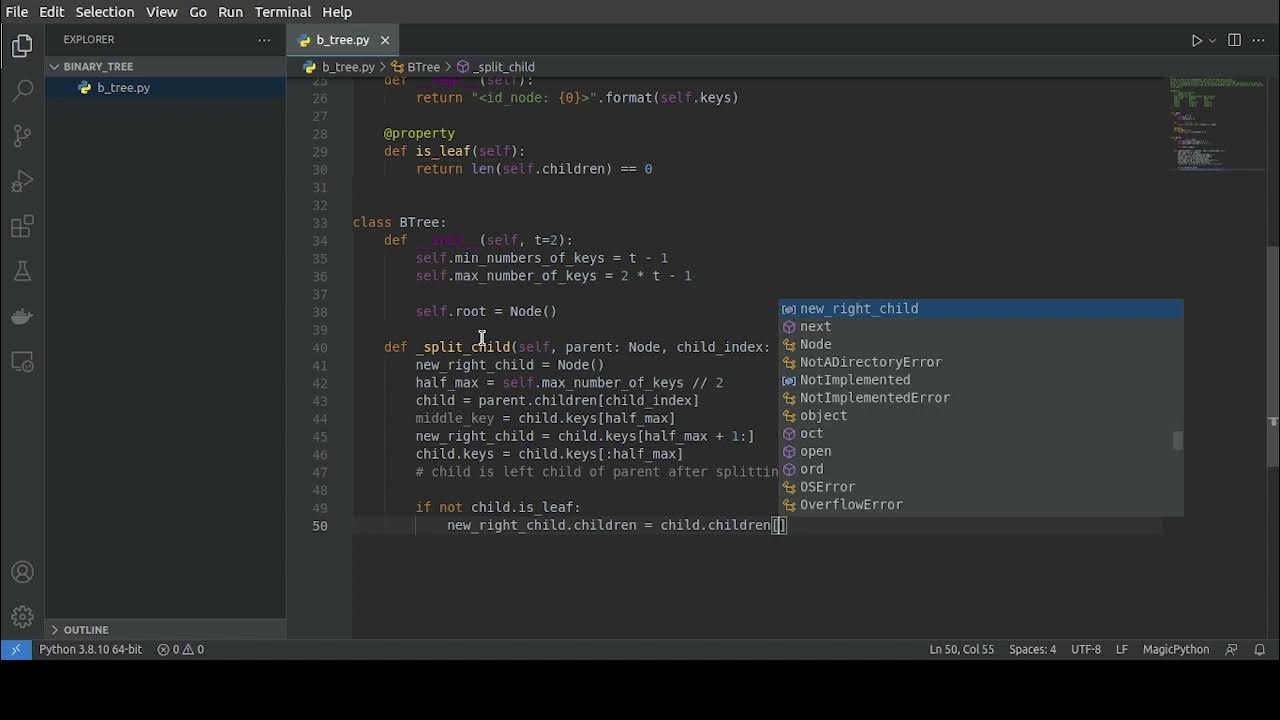This screenshot has width=1280, height=720.
Task: Open the remote window indicator
Action: [x=16, y=649]
